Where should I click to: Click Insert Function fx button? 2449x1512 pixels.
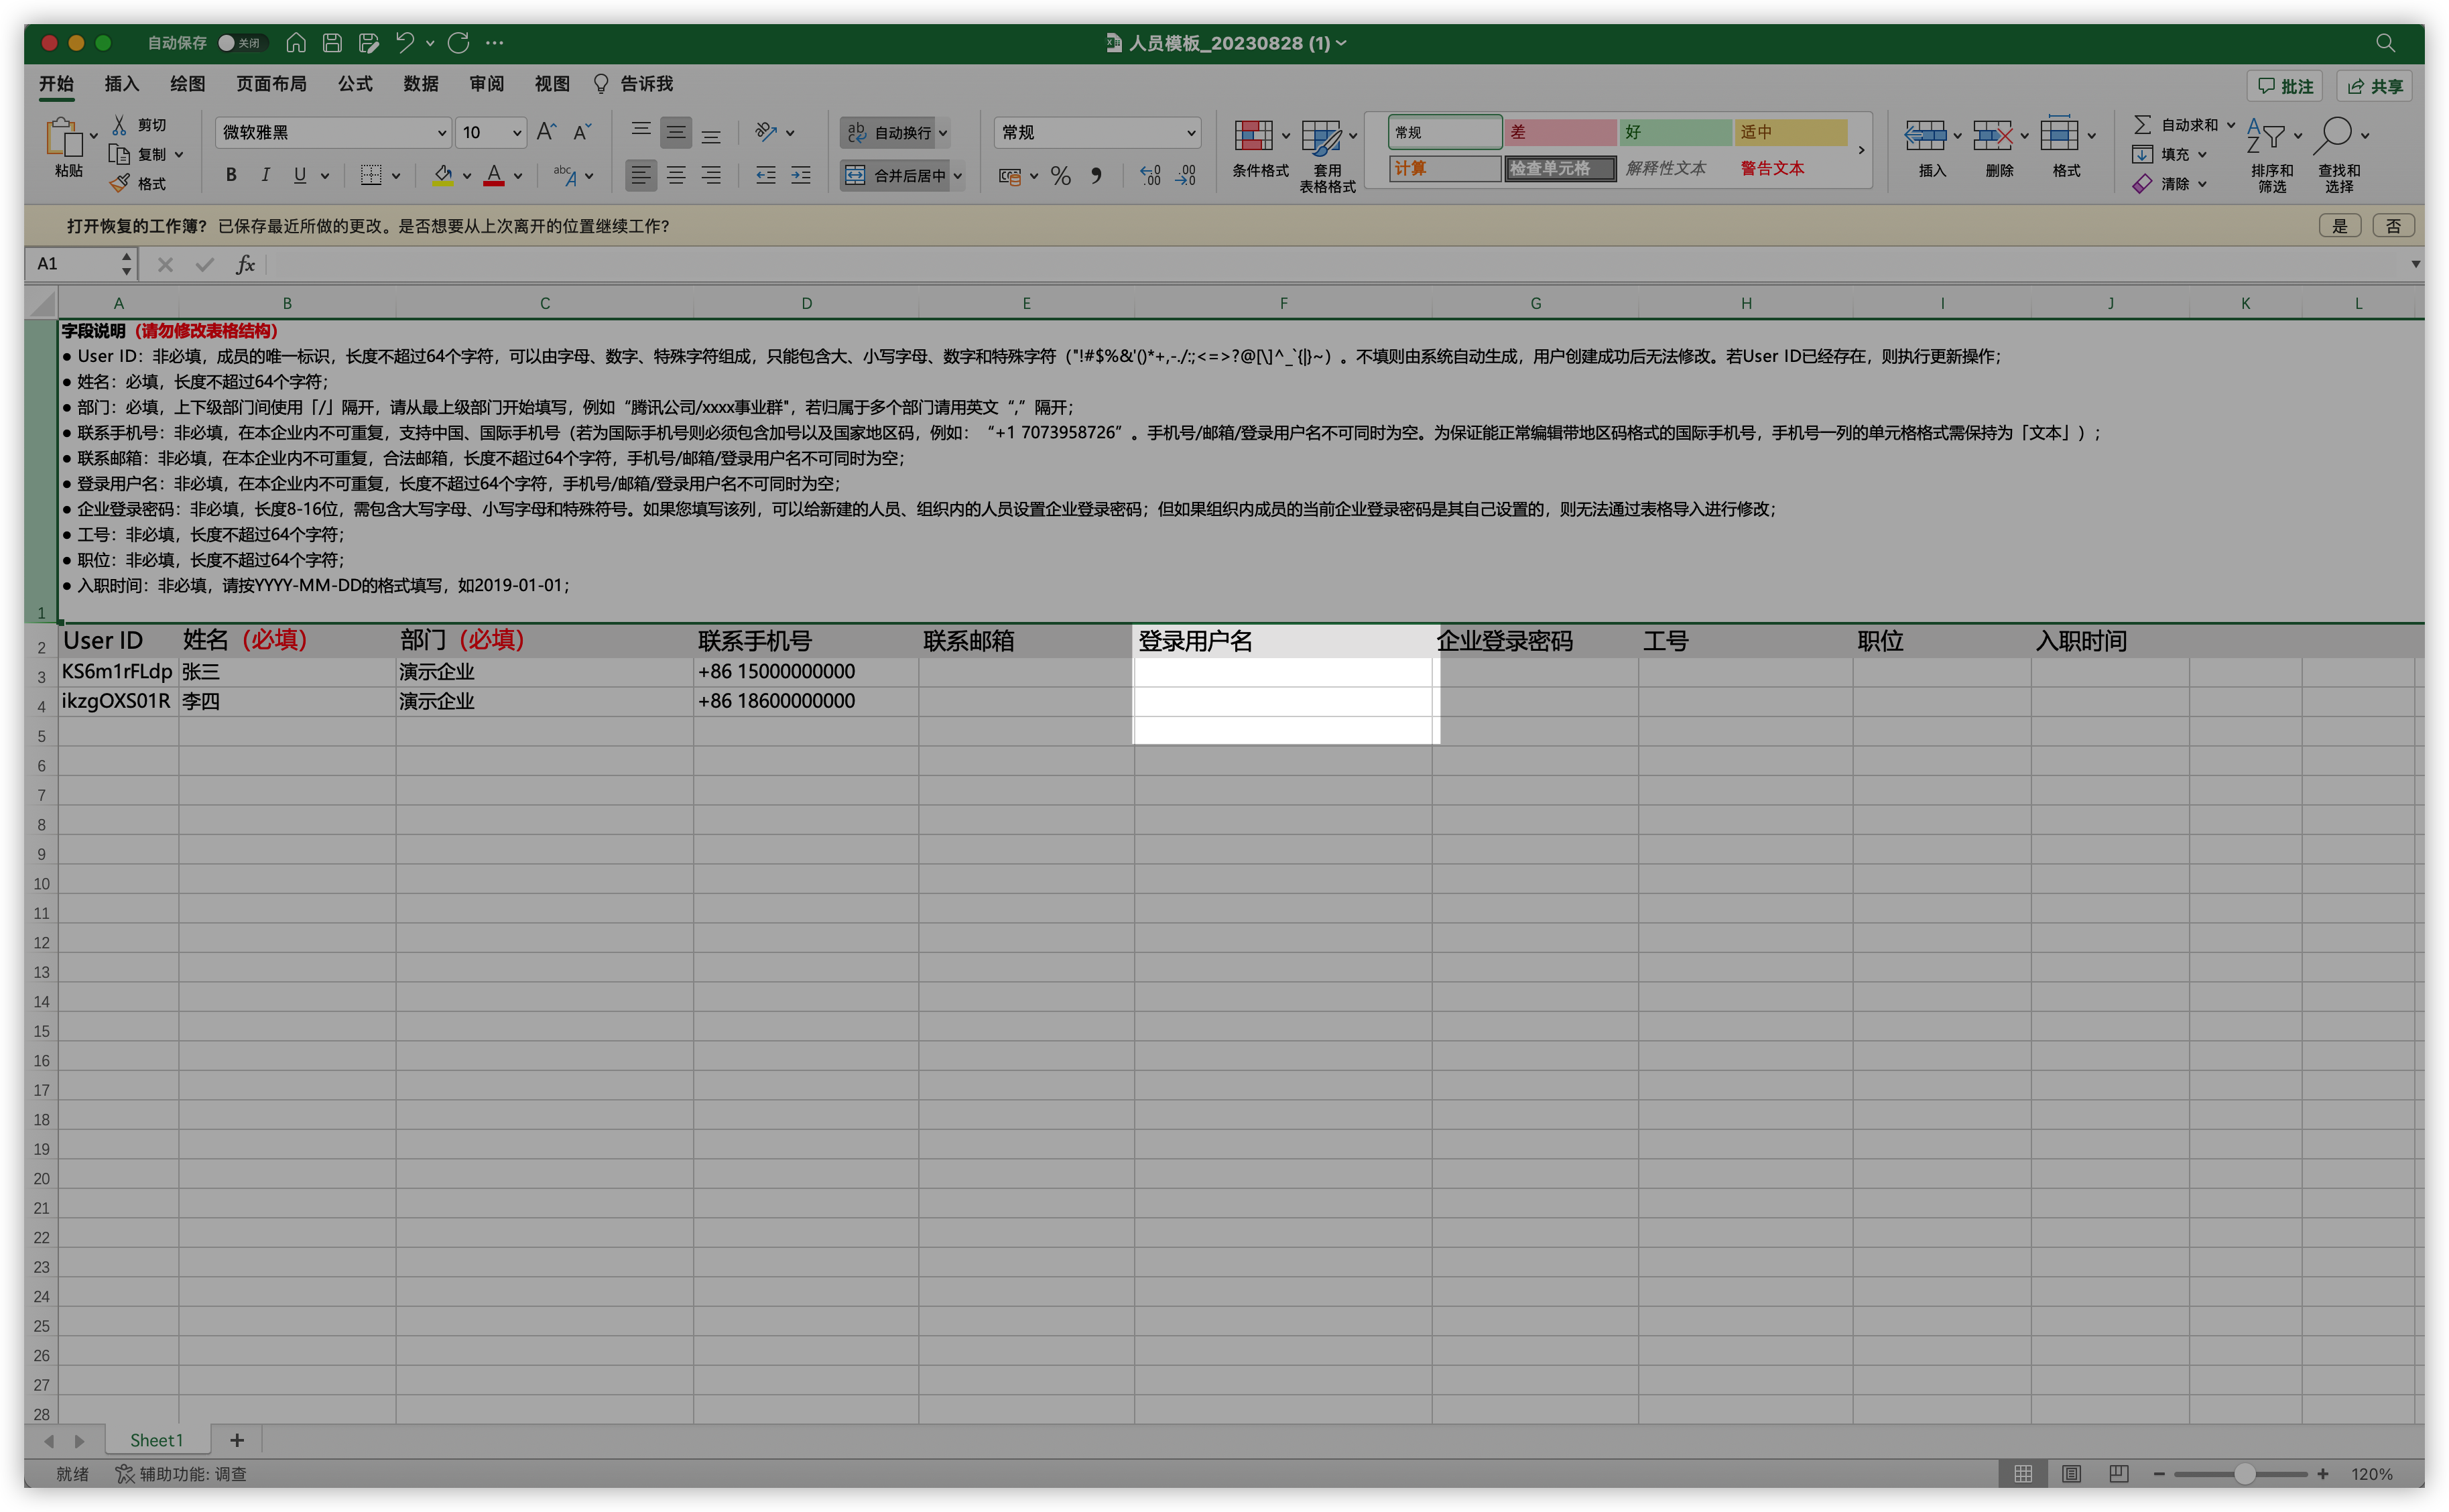coord(245,264)
